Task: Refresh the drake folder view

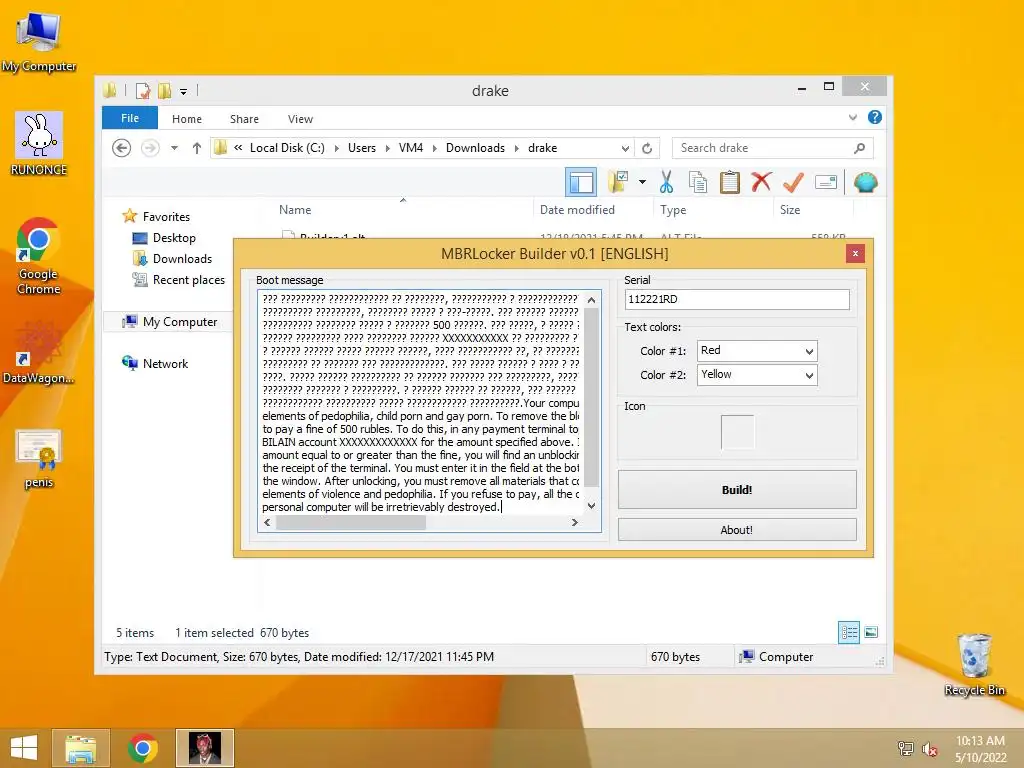Action: pyautogui.click(x=647, y=148)
